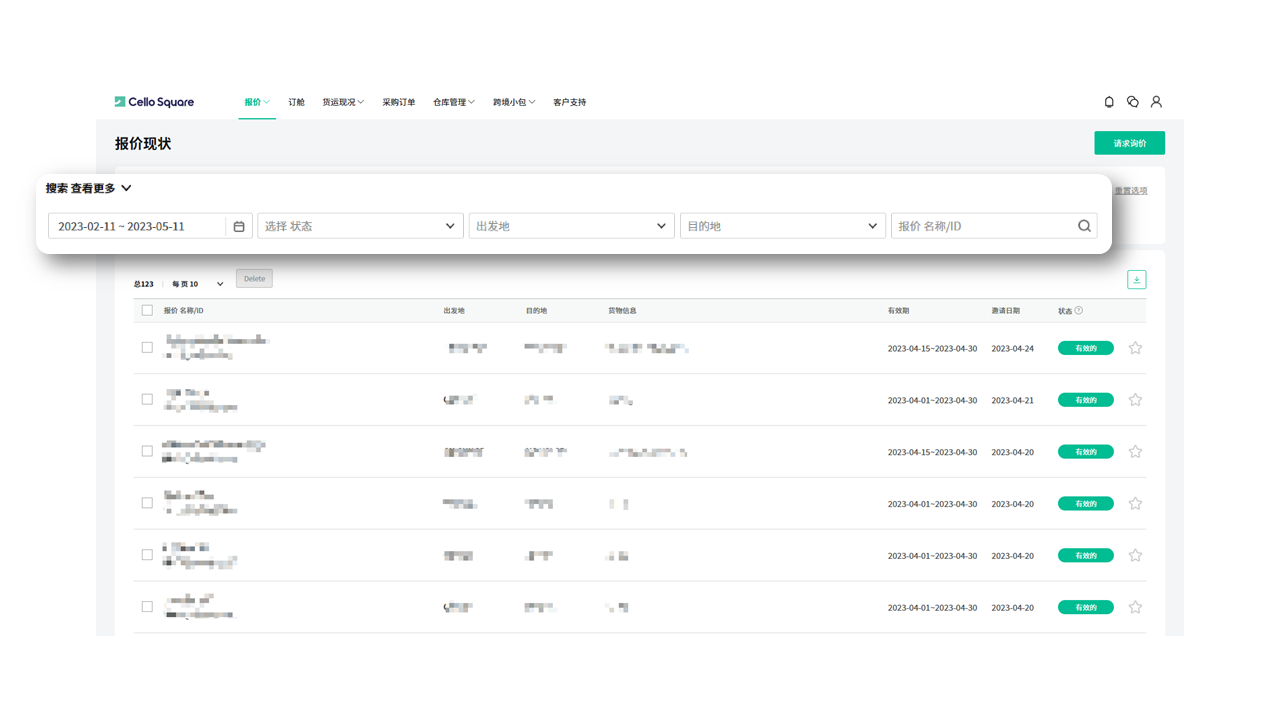Click the notification bell icon
This screenshot has width=1280, height=720.
coord(1109,102)
